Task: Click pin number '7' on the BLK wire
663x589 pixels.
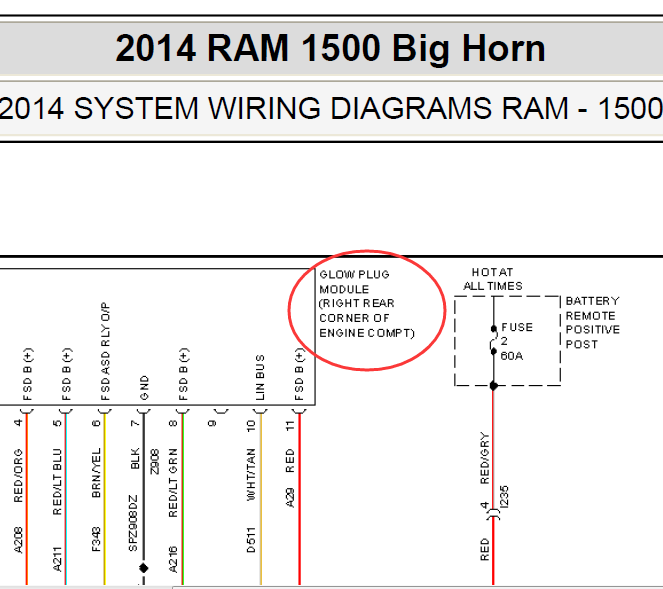Action: 135,423
